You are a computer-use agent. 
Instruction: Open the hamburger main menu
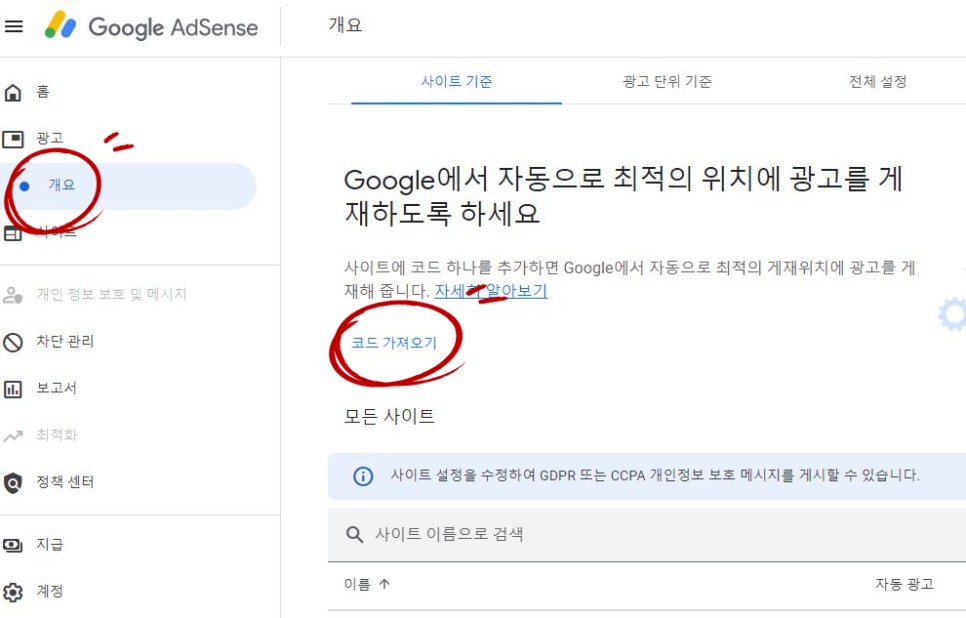click(x=14, y=26)
